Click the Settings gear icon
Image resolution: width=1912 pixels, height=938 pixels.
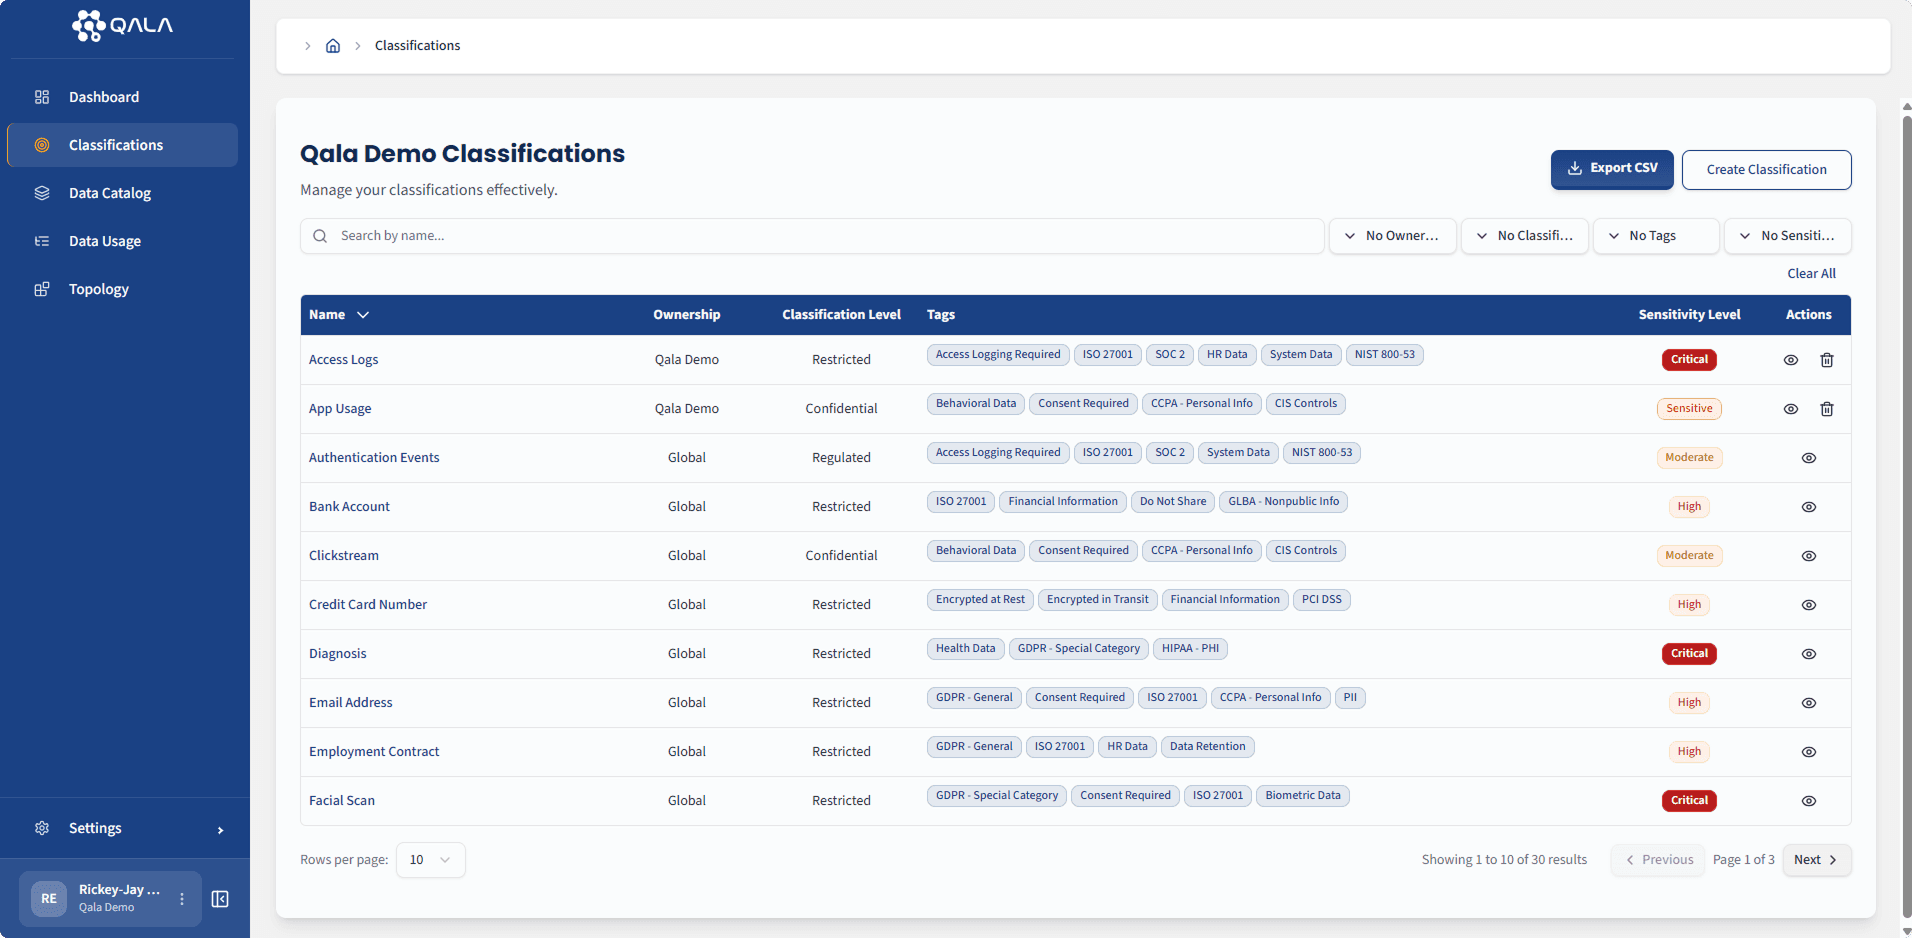coord(42,828)
